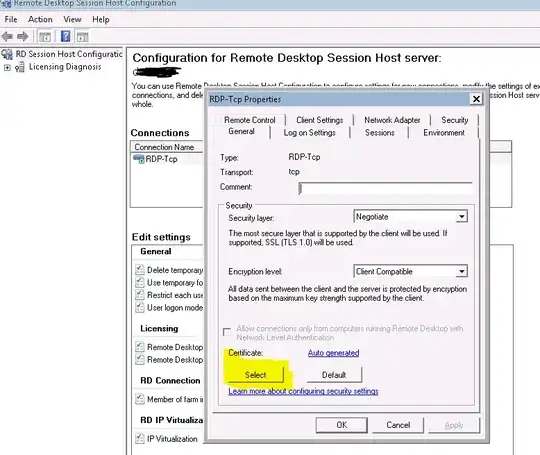Switch to the Network Adapter tab
The image size is (540, 455).
point(392,120)
